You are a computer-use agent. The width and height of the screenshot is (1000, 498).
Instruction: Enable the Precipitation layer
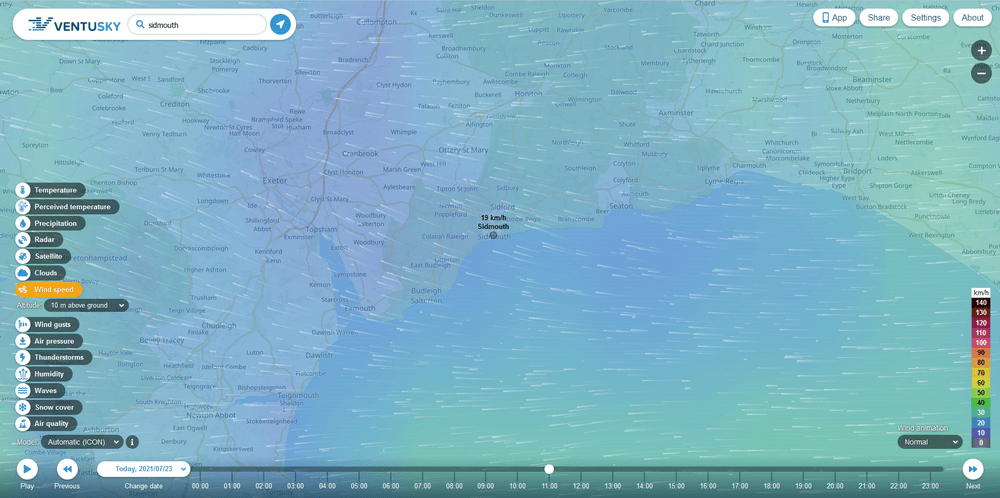[55, 223]
